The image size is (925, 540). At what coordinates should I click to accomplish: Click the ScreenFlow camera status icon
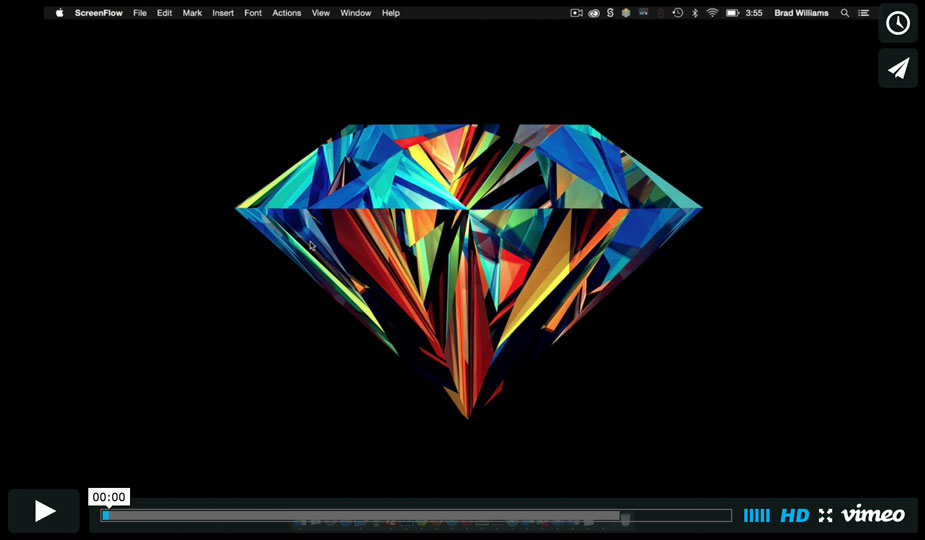point(576,13)
